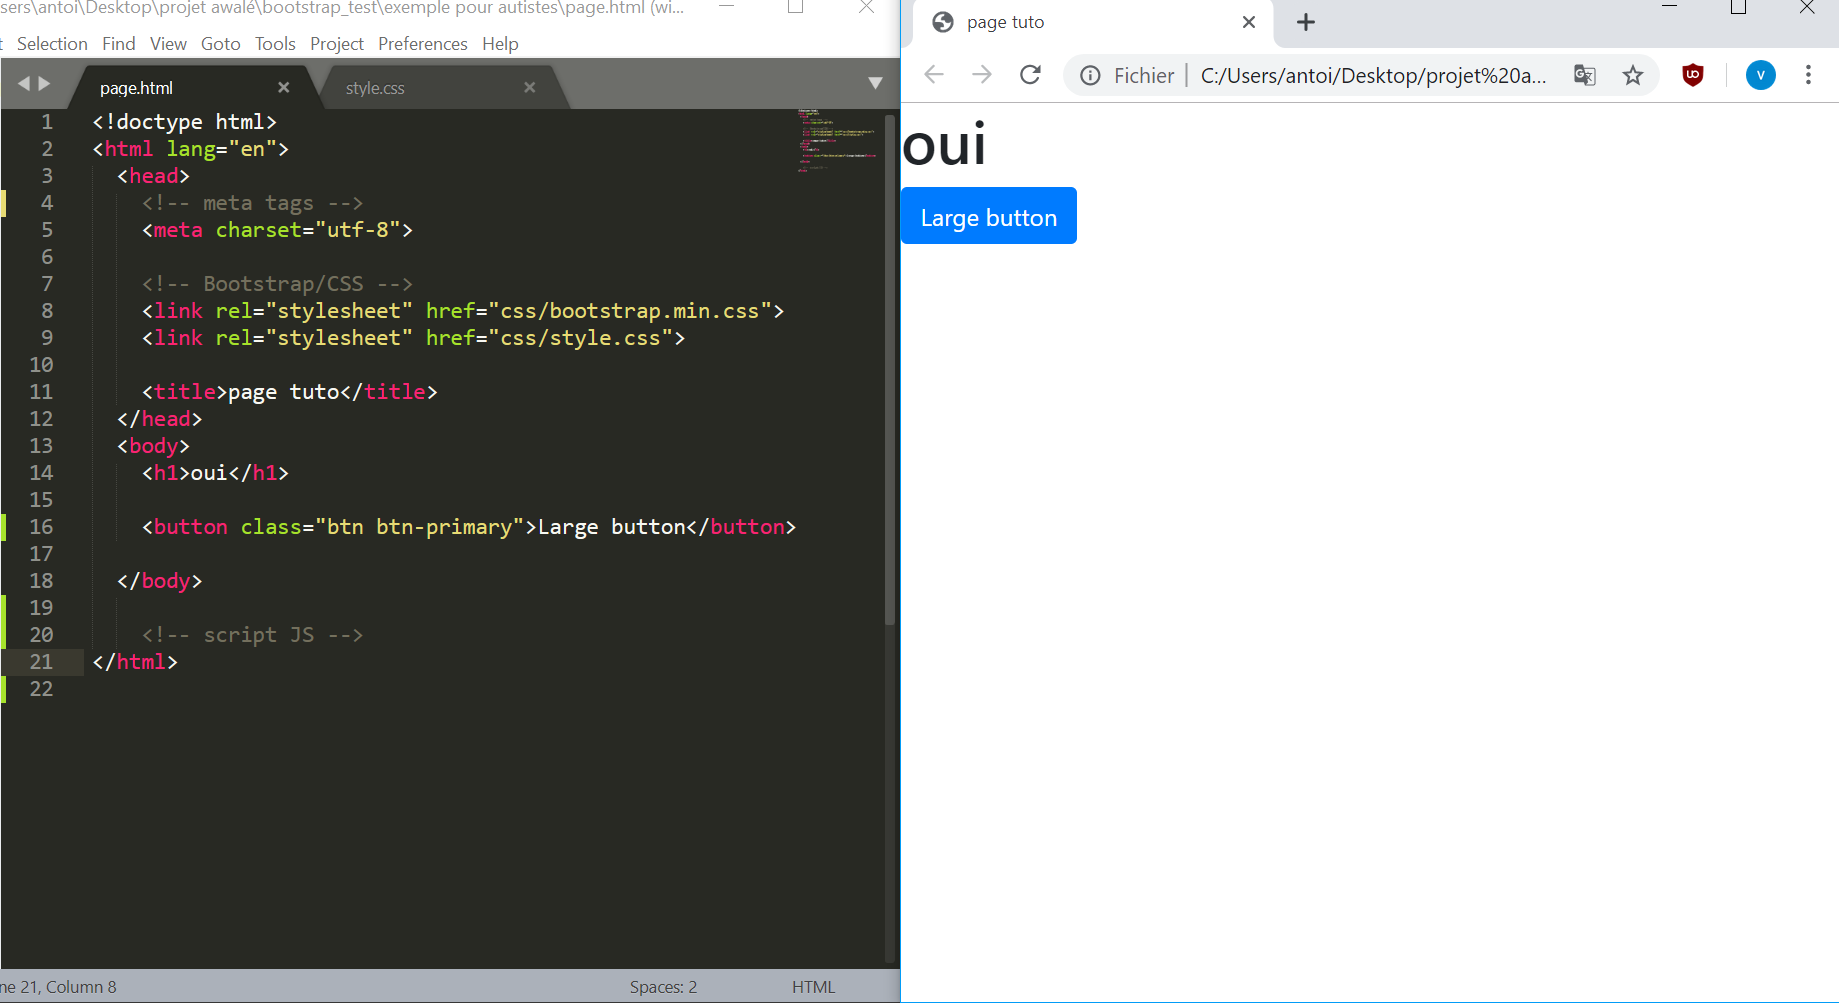
Task: Open the View menu
Action: coord(168,44)
